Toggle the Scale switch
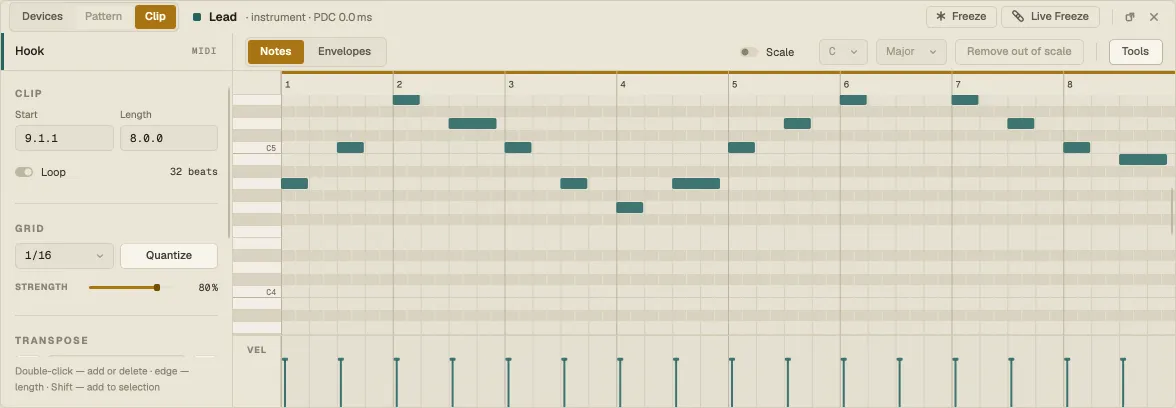The height and width of the screenshot is (408, 1176). (x=748, y=52)
